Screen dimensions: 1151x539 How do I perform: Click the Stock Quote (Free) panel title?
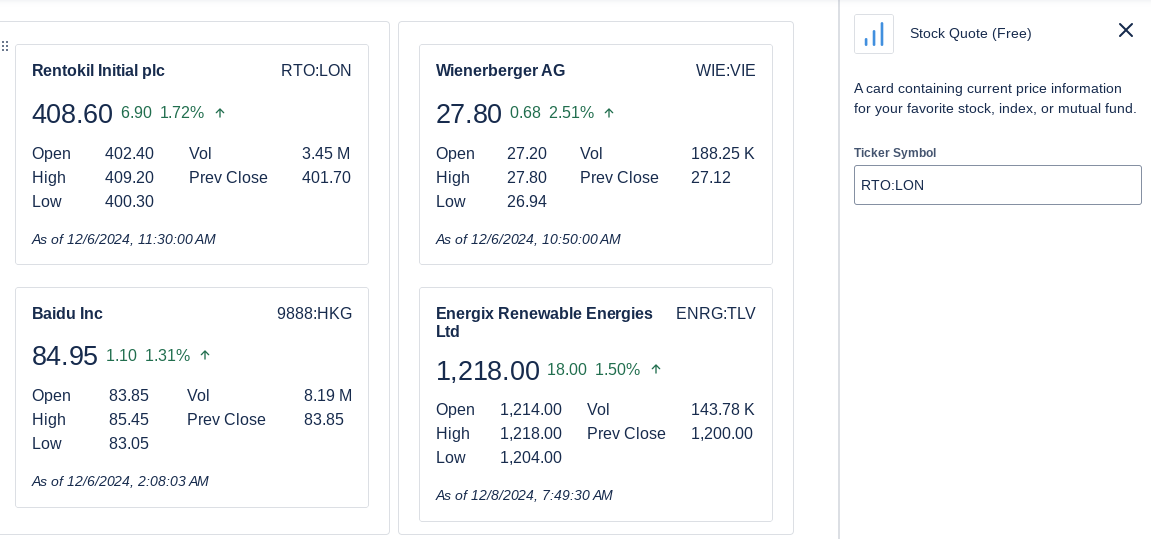point(970,34)
